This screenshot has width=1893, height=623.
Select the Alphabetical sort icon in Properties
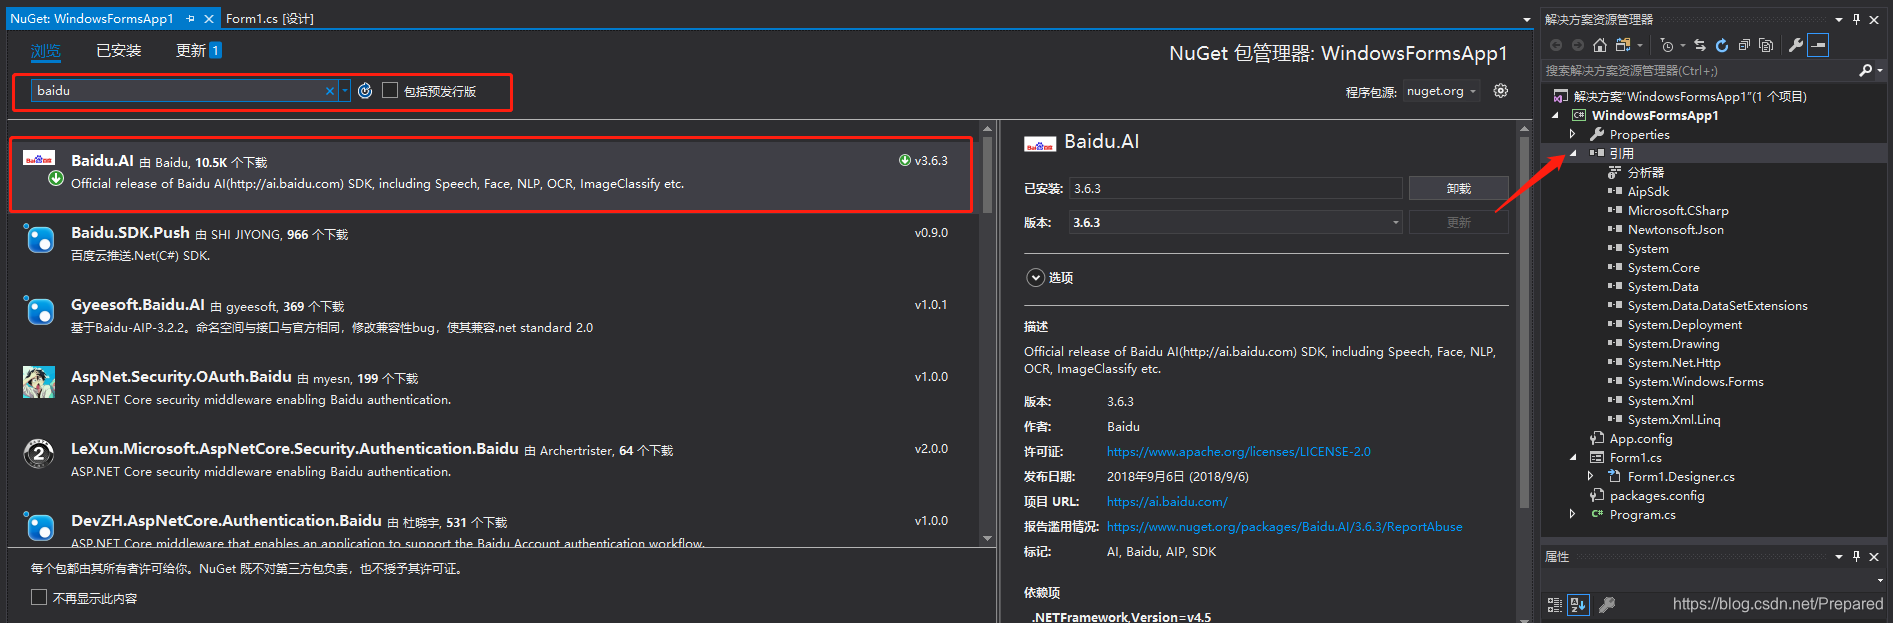point(1578,605)
